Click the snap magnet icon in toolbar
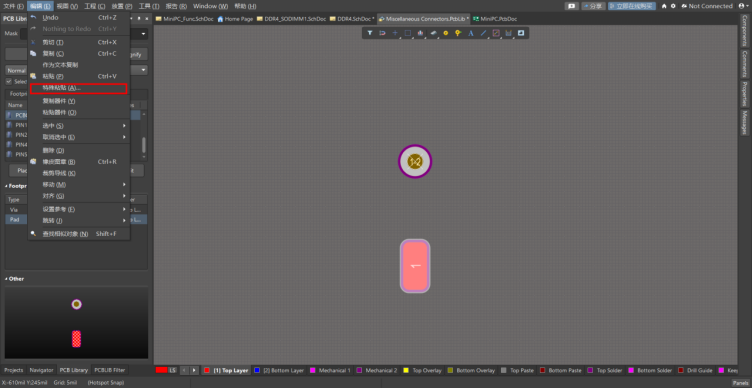 pos(382,33)
